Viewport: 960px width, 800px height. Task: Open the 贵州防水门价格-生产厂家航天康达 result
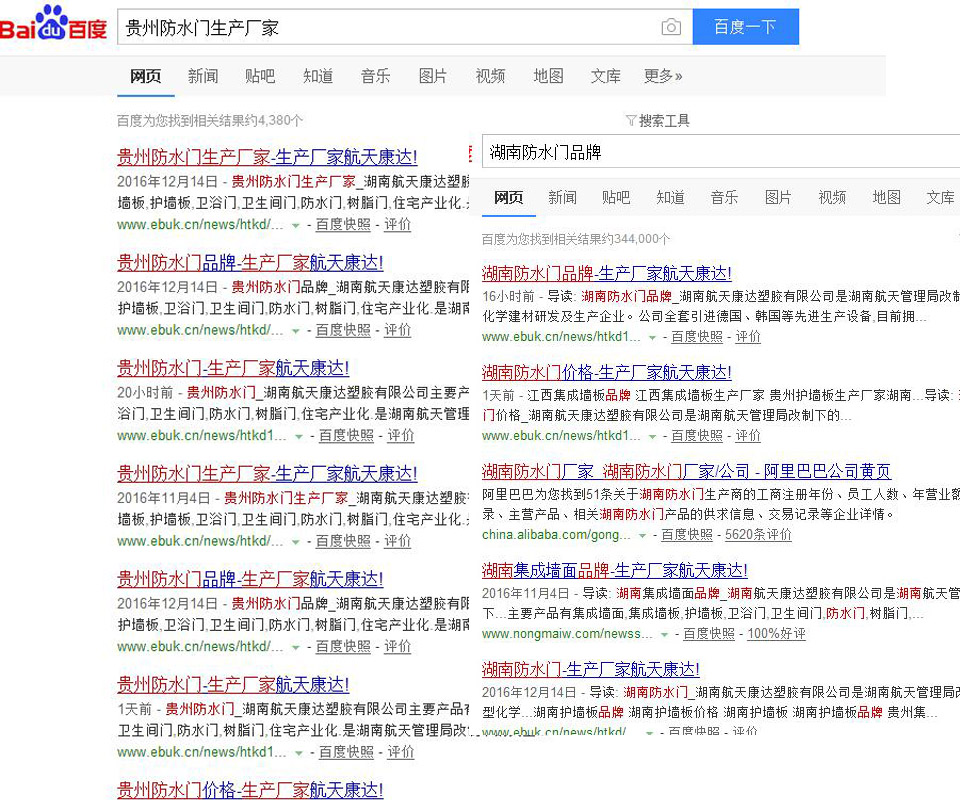coord(250,790)
